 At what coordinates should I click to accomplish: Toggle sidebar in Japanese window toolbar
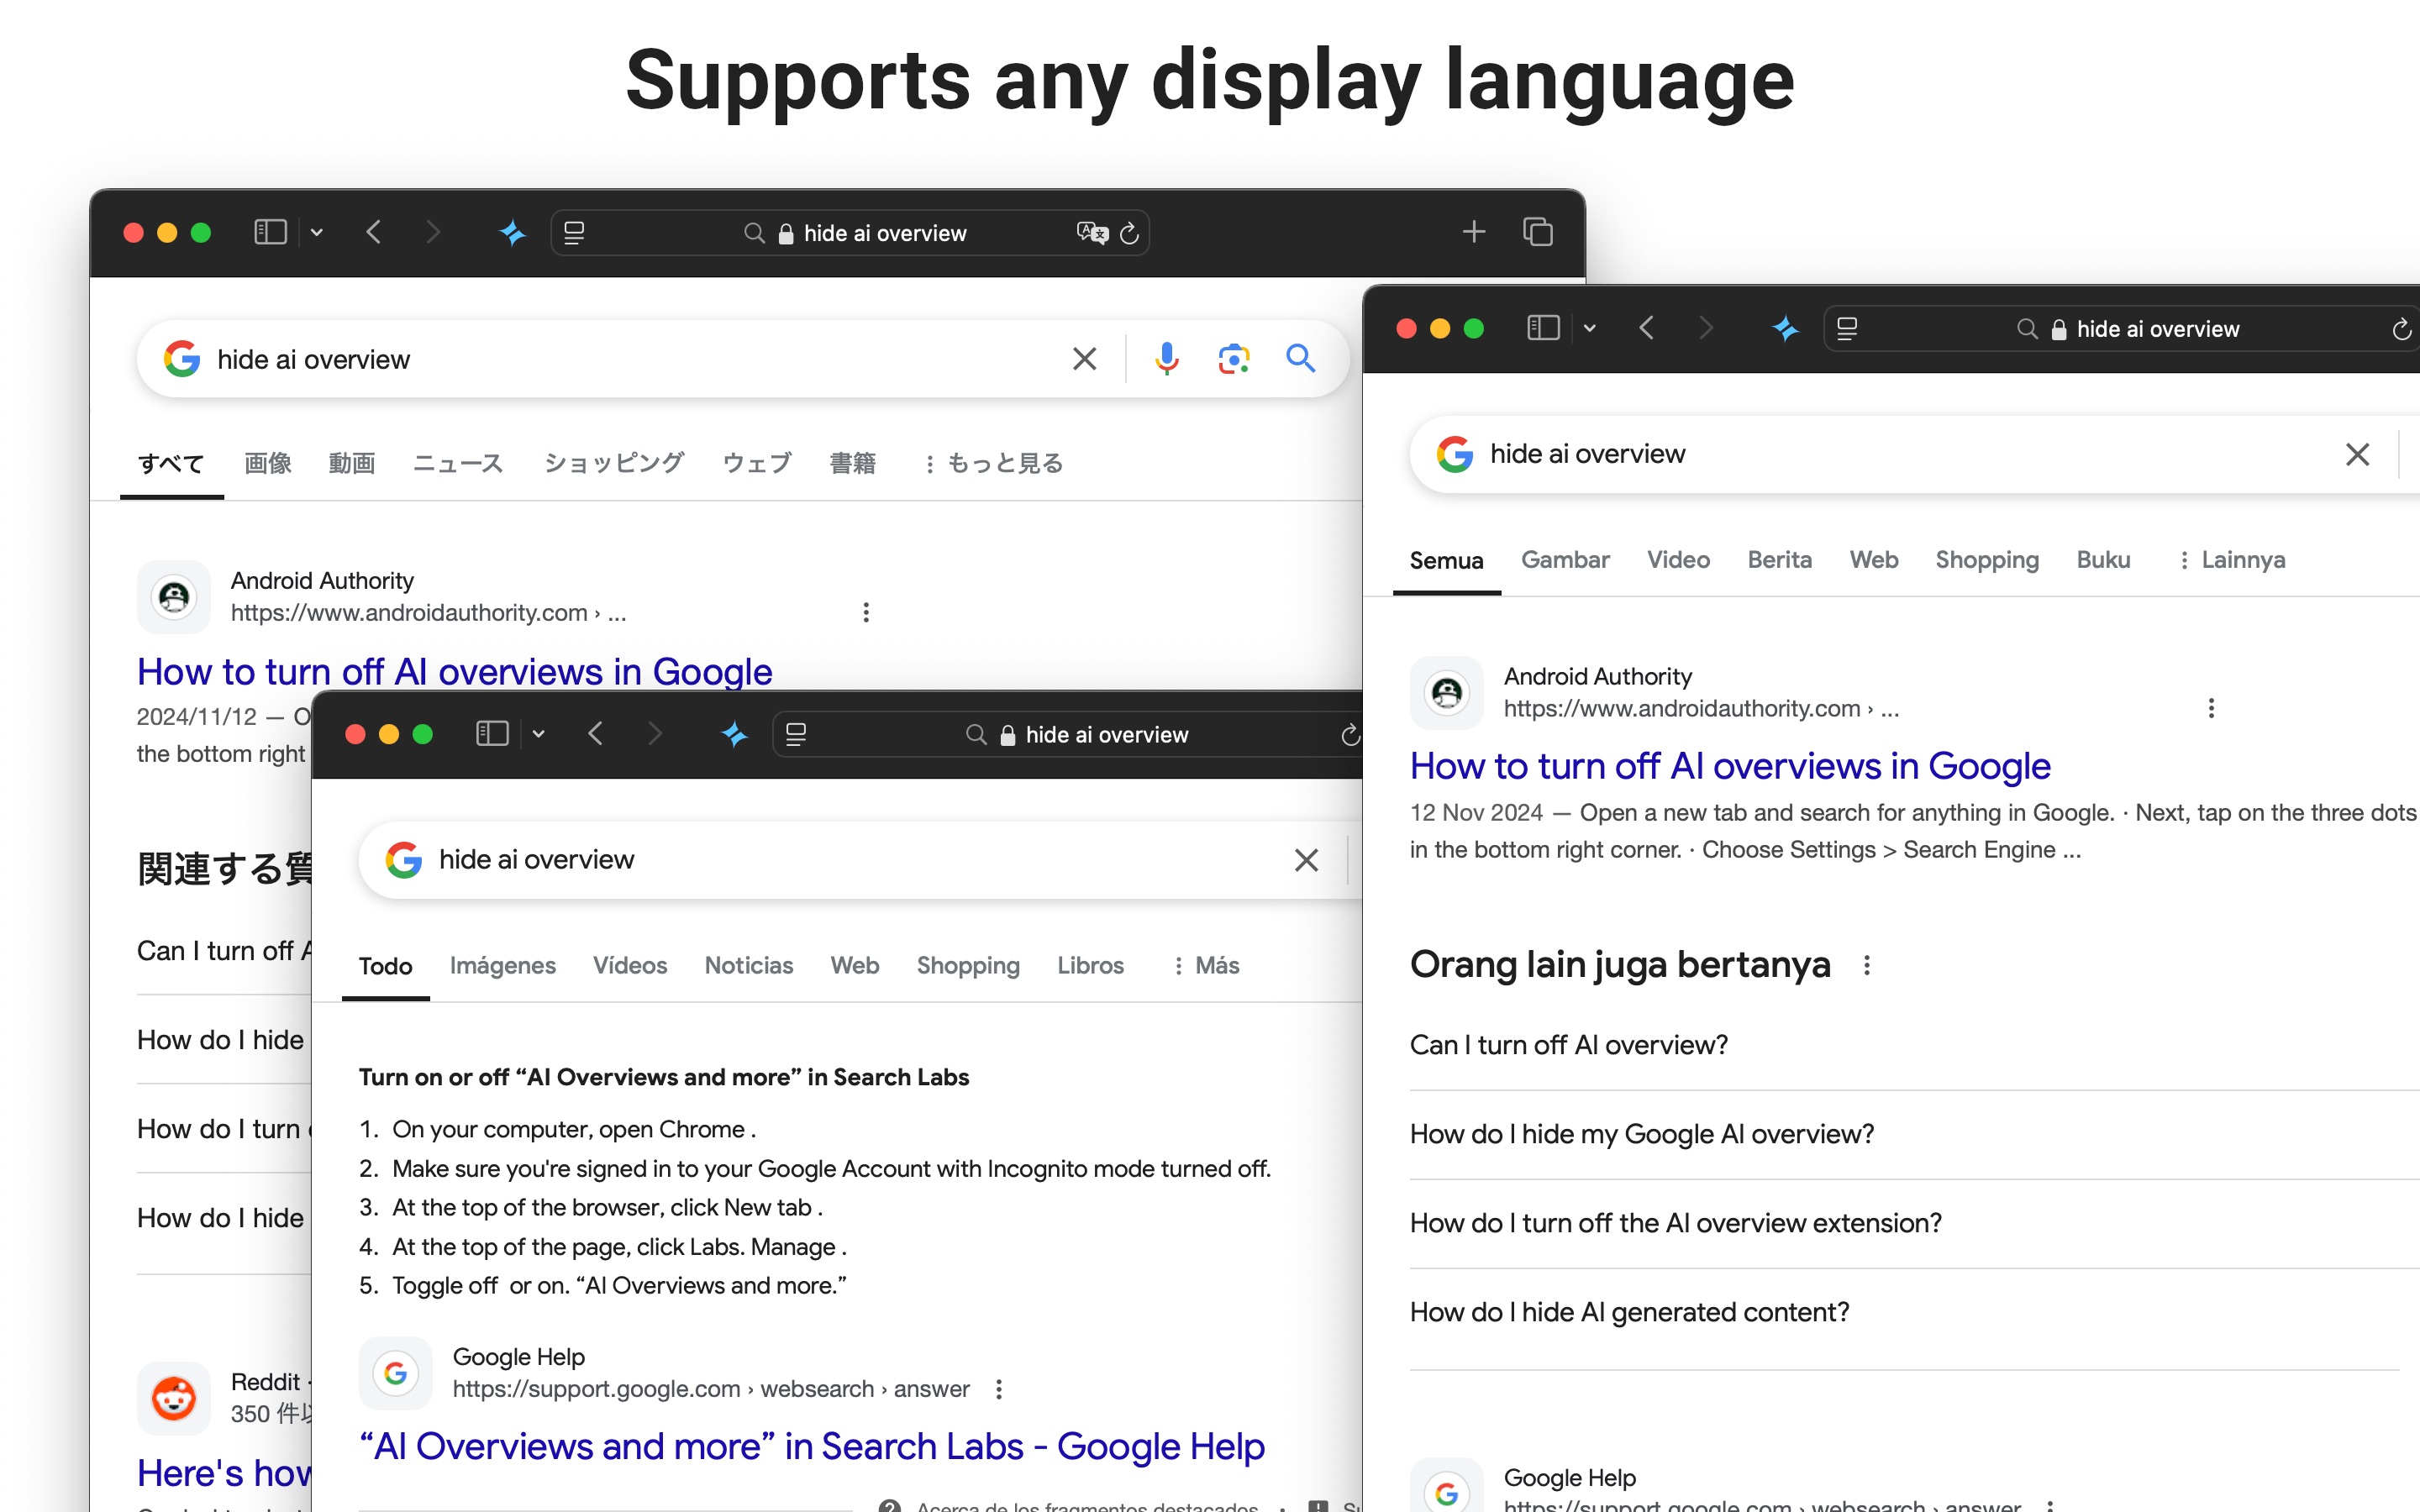[x=270, y=232]
